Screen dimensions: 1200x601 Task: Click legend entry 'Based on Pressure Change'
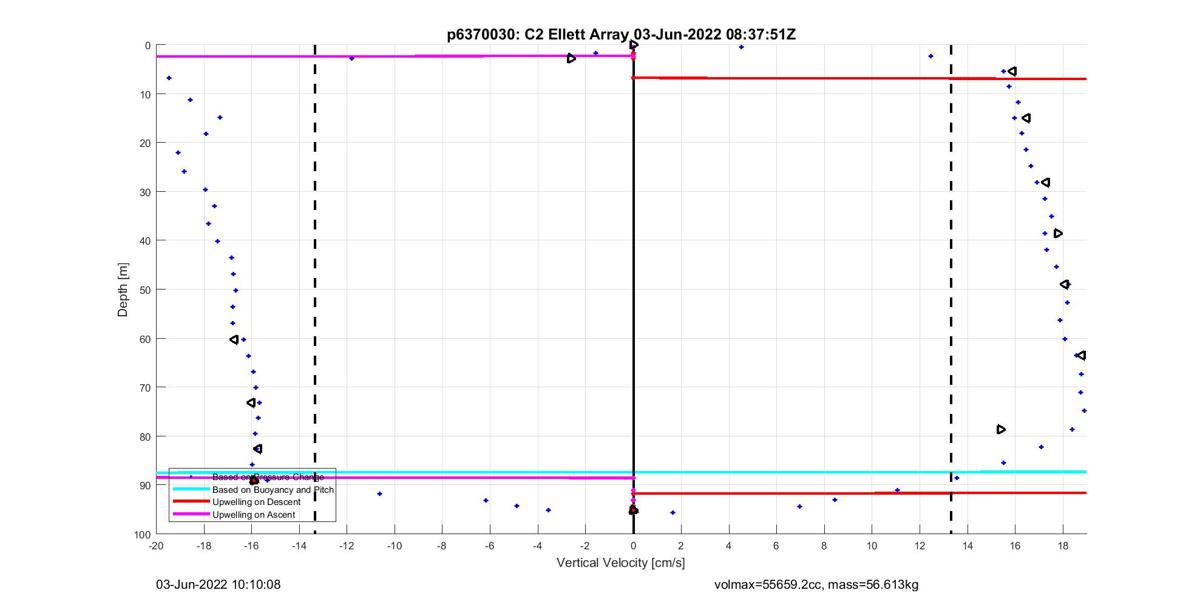coord(268,477)
